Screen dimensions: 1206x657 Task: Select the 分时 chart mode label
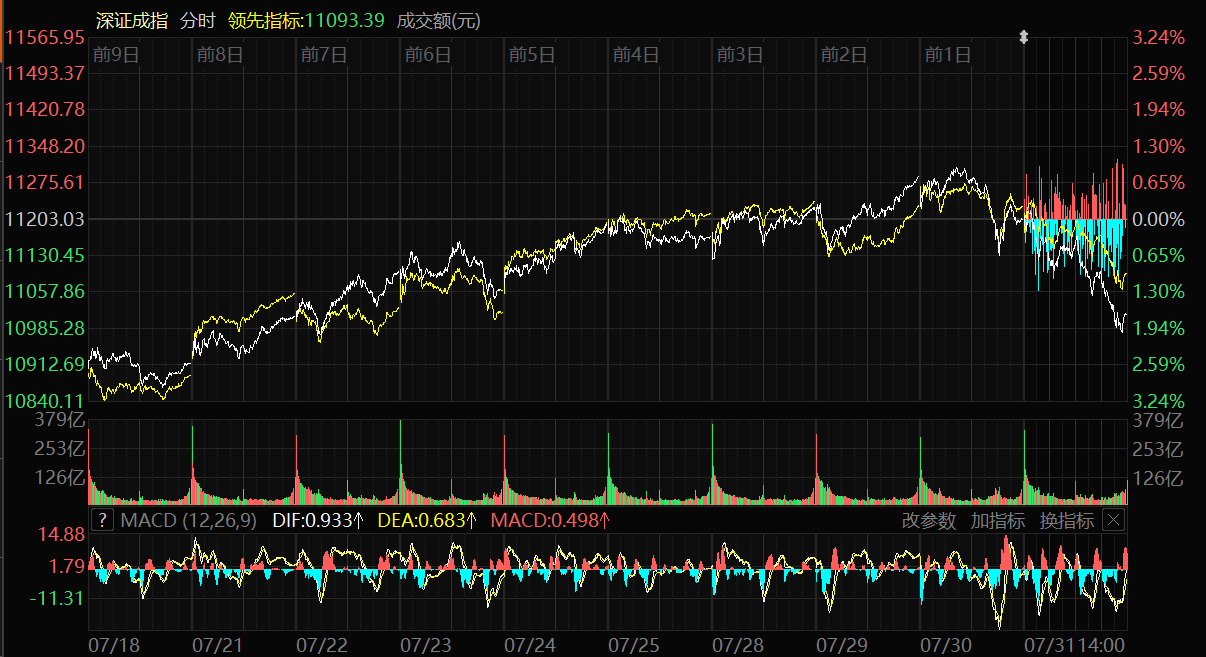click(199, 20)
